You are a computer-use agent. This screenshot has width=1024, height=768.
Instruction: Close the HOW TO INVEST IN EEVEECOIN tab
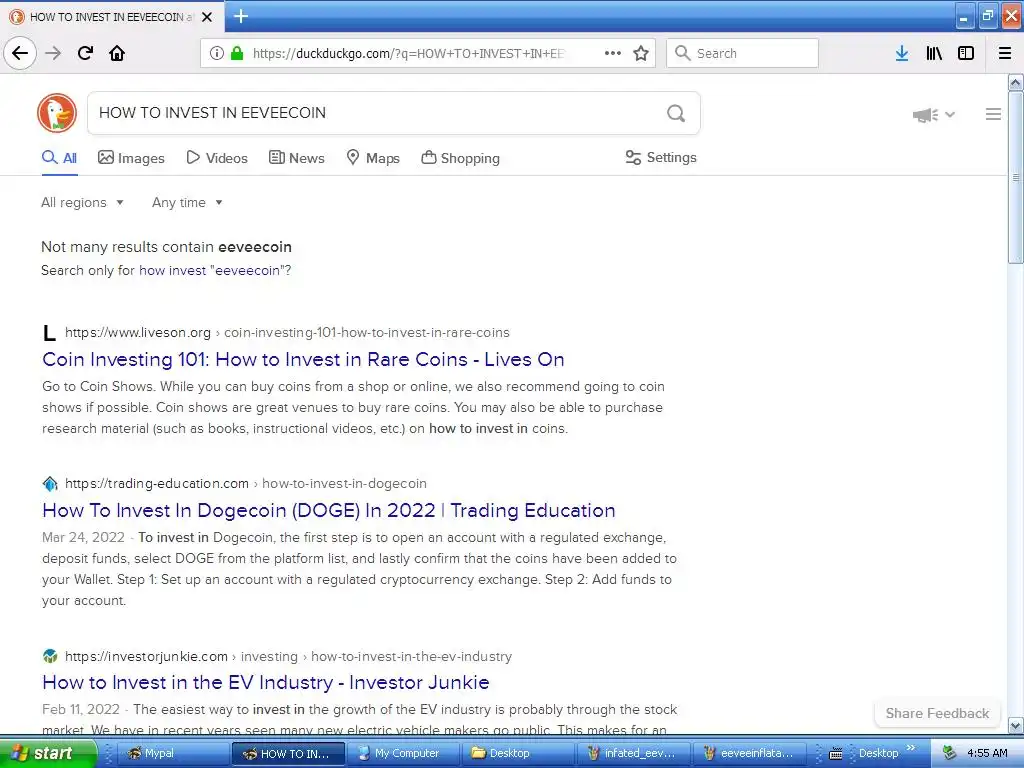207,17
